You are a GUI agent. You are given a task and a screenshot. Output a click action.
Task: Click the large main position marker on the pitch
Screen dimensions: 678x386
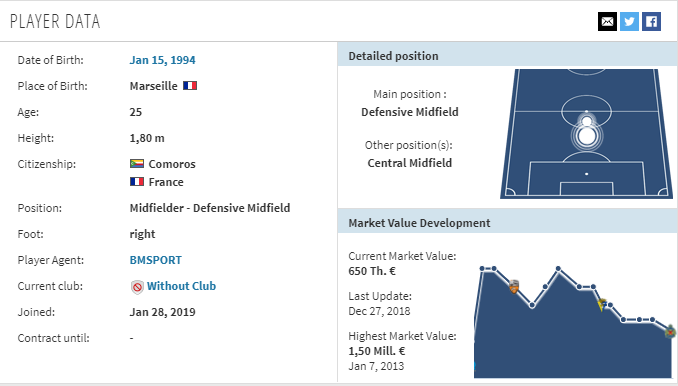[586, 136]
